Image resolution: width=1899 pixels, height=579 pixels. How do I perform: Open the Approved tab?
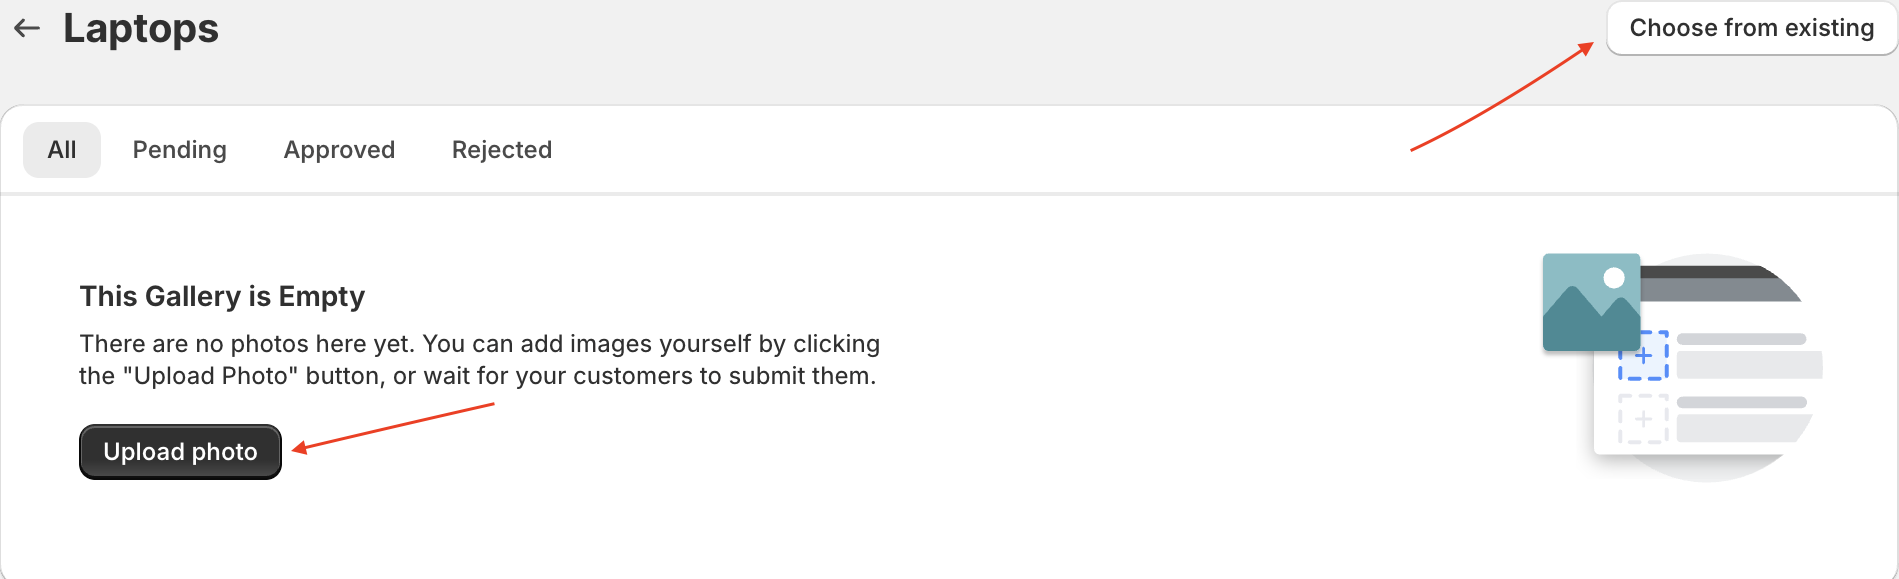tap(339, 150)
